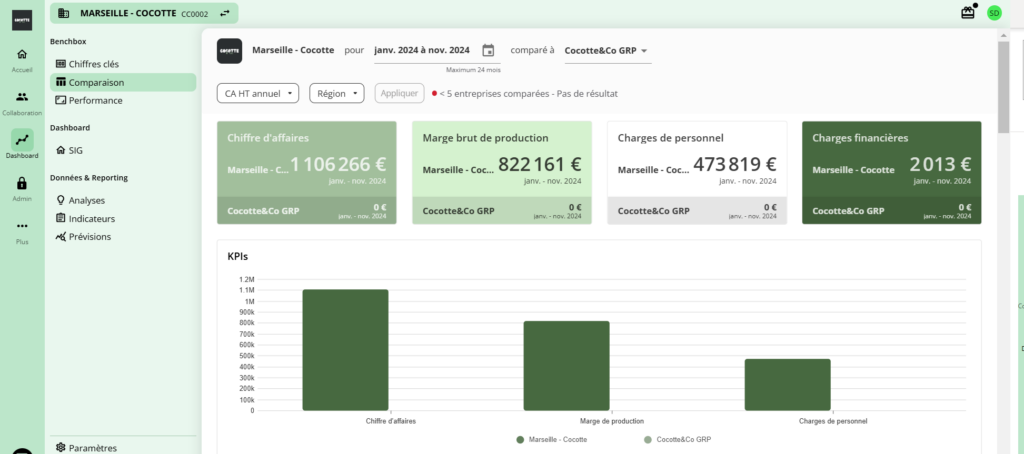Expand the CA HT annuel dropdown
Image resolution: width=1024 pixels, height=454 pixels.
pyautogui.click(x=258, y=93)
